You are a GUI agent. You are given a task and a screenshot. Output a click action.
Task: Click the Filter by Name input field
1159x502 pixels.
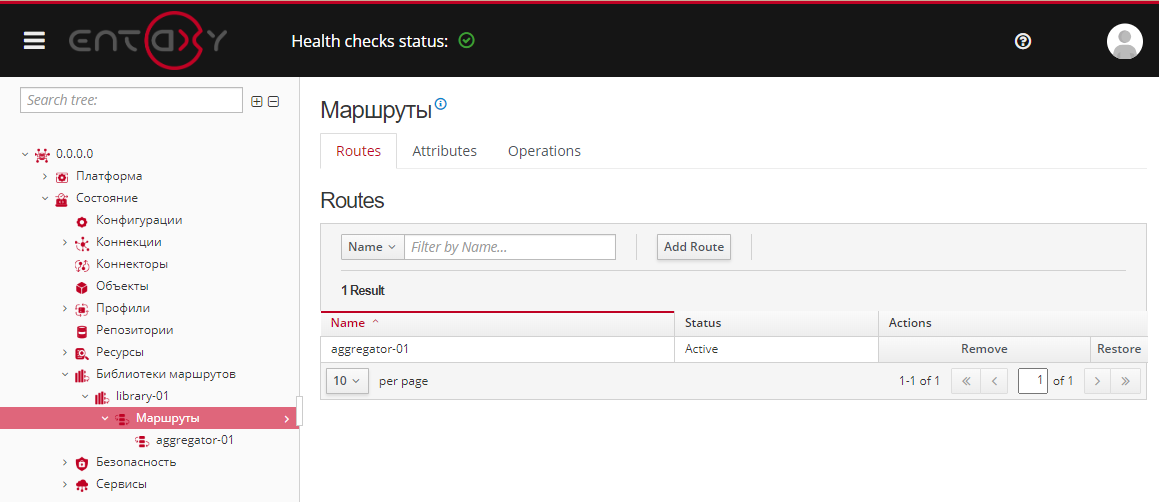[510, 247]
